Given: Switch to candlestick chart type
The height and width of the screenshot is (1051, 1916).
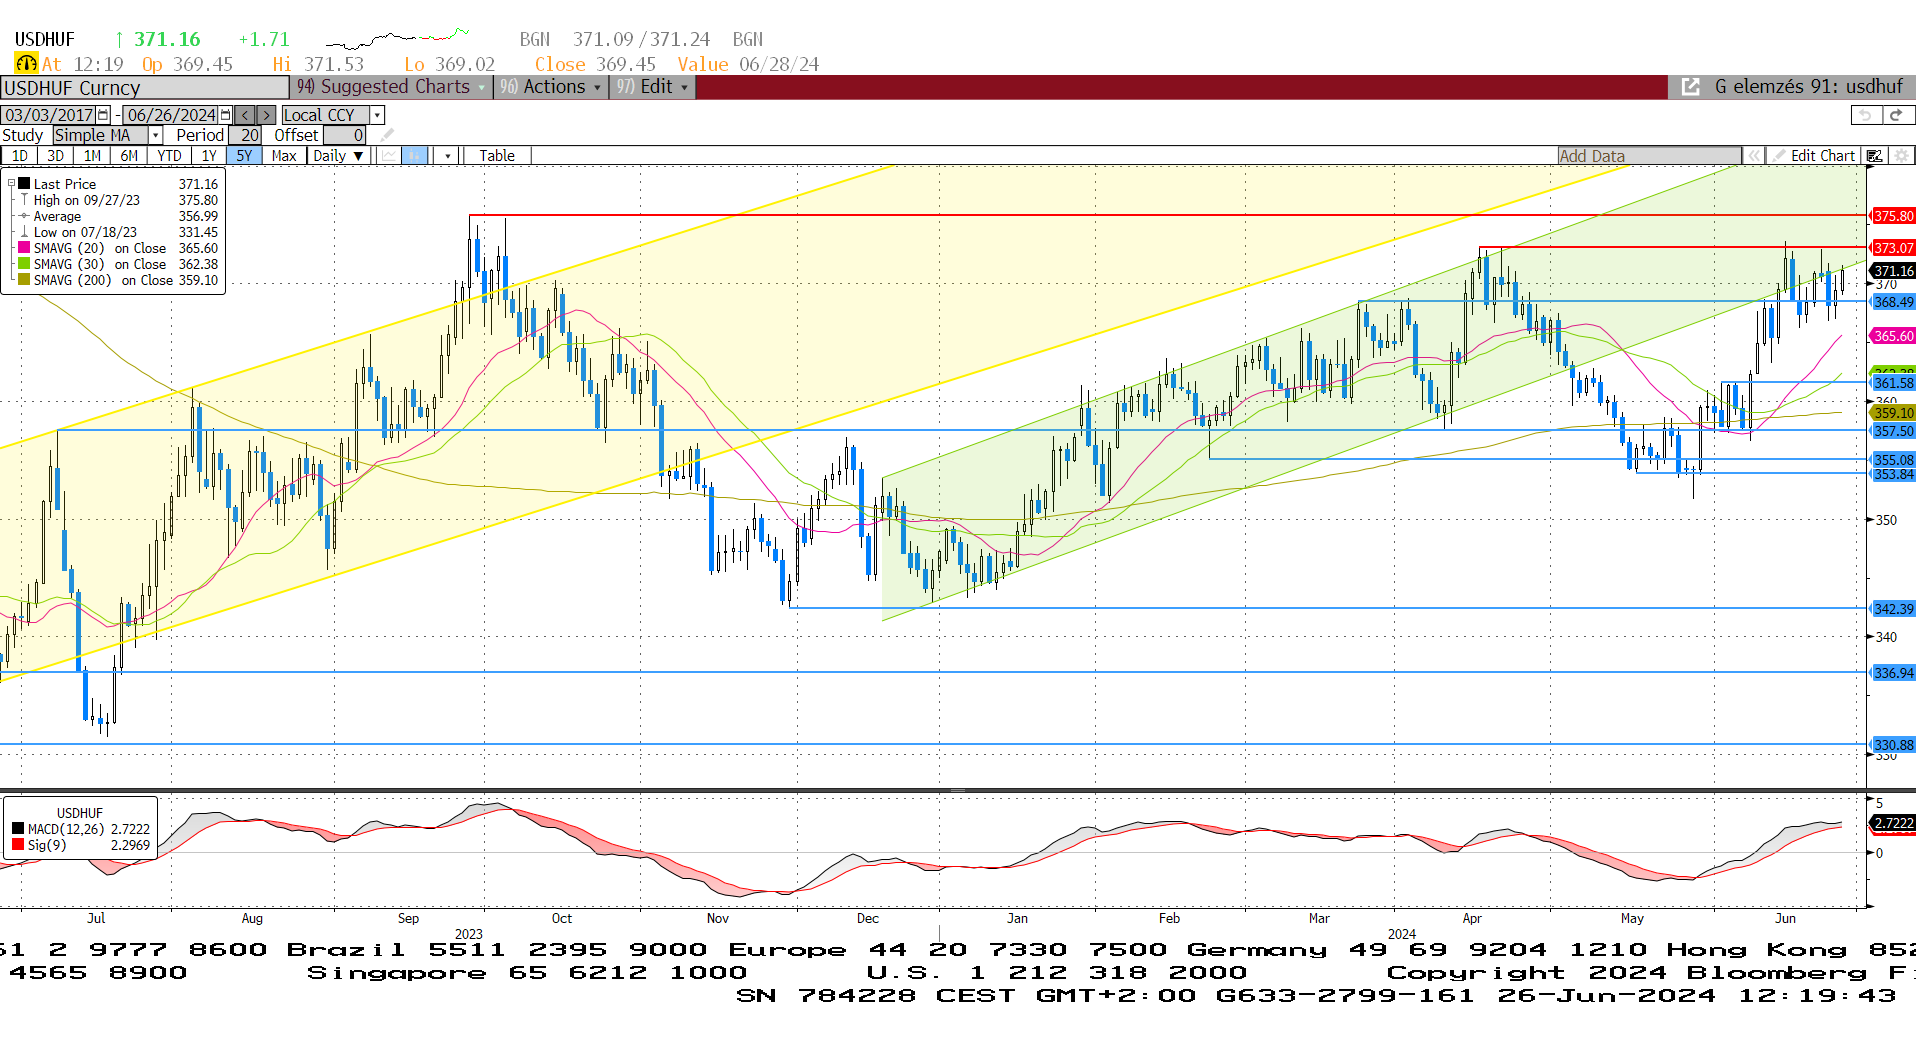Looking at the screenshot, I should tap(415, 155).
